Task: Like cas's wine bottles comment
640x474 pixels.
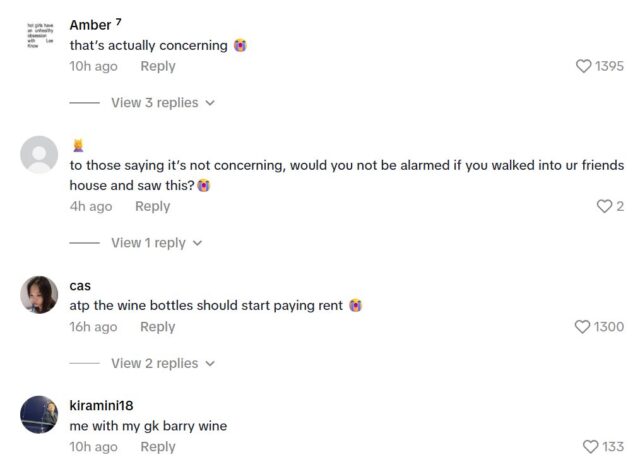Action: (x=584, y=327)
